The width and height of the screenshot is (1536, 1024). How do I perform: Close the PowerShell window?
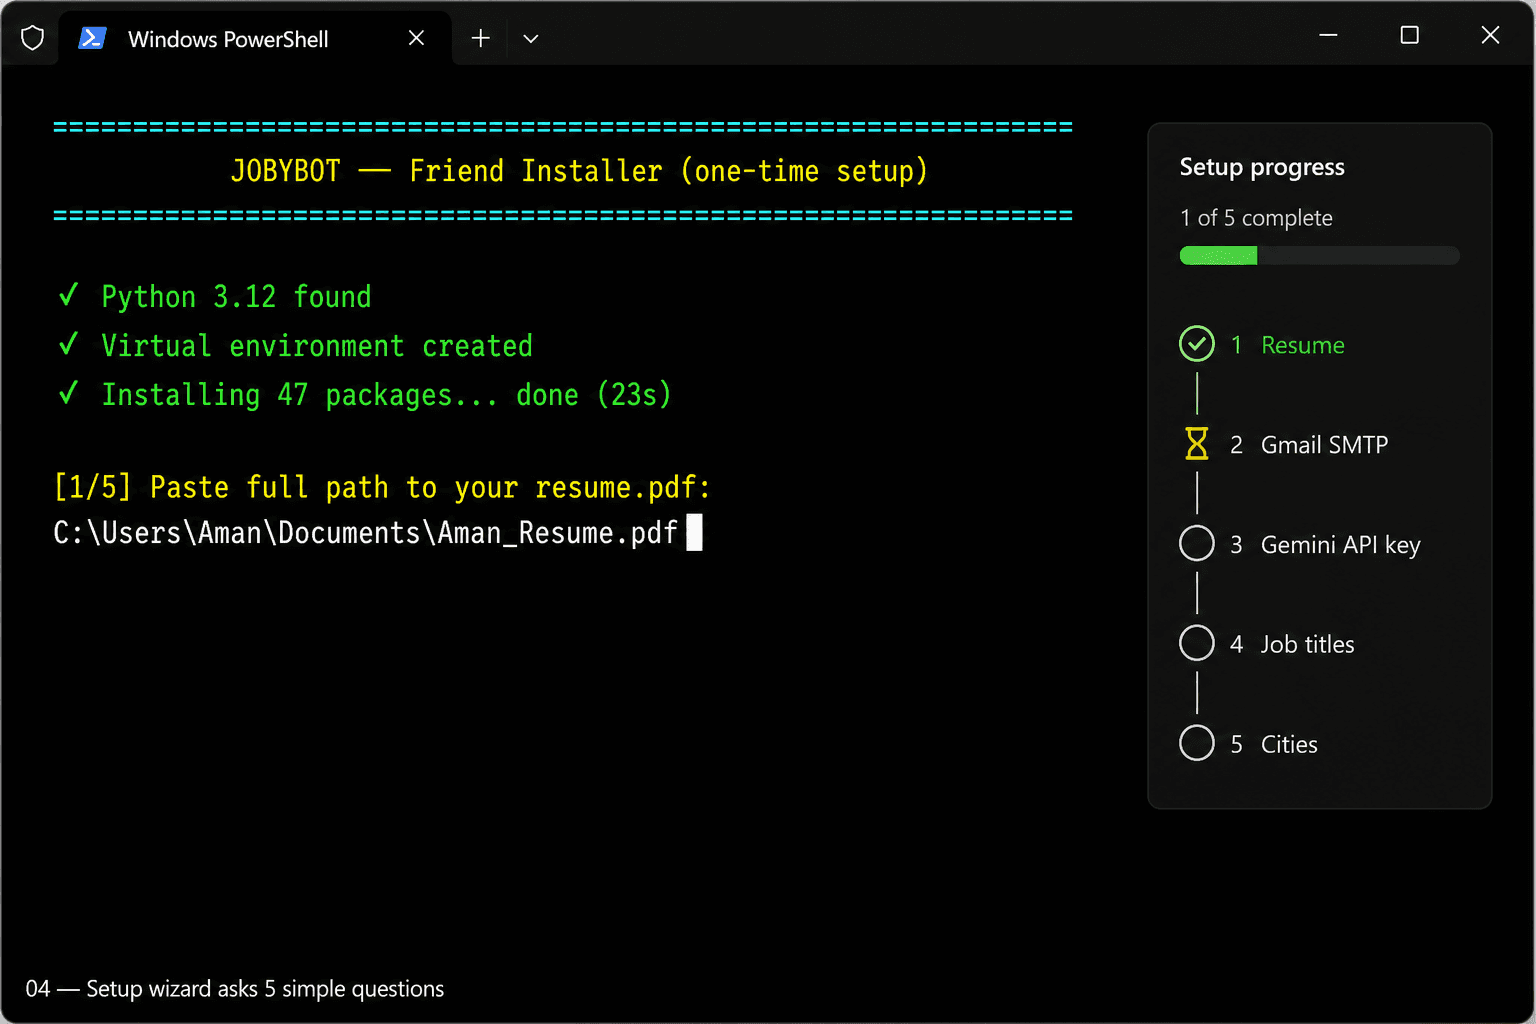(x=1490, y=35)
